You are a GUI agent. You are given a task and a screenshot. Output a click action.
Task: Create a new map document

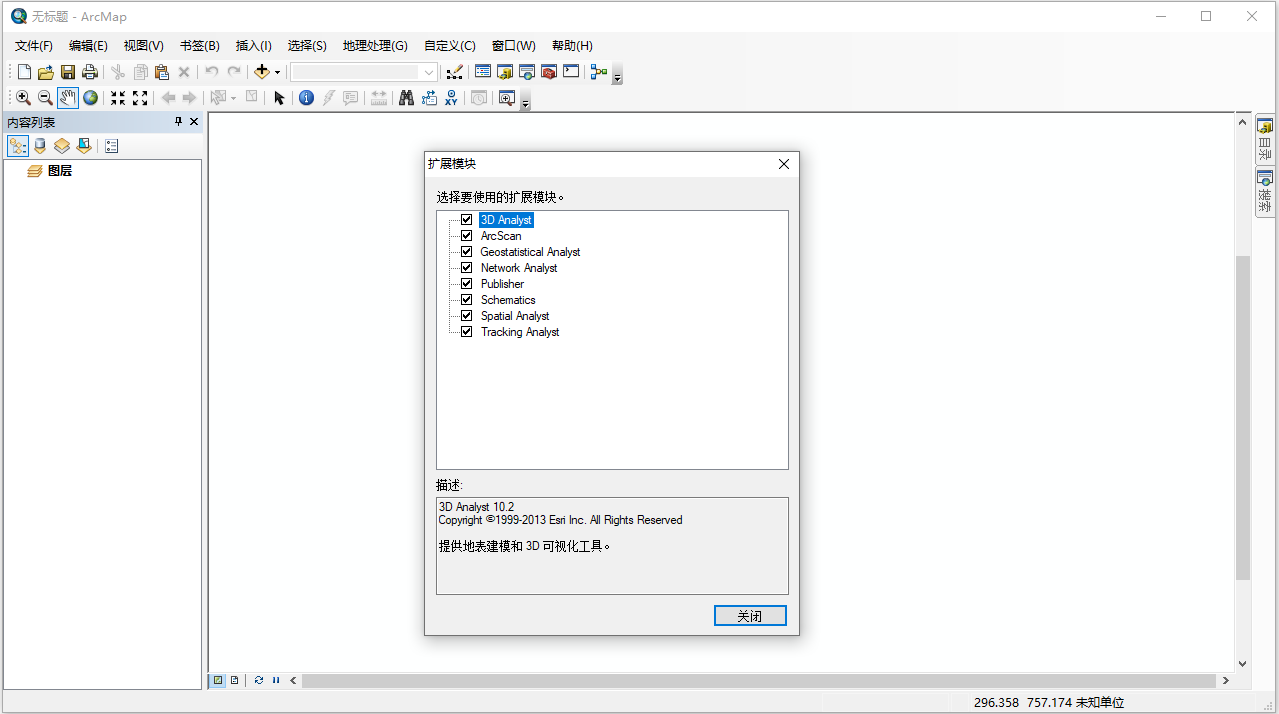point(24,72)
